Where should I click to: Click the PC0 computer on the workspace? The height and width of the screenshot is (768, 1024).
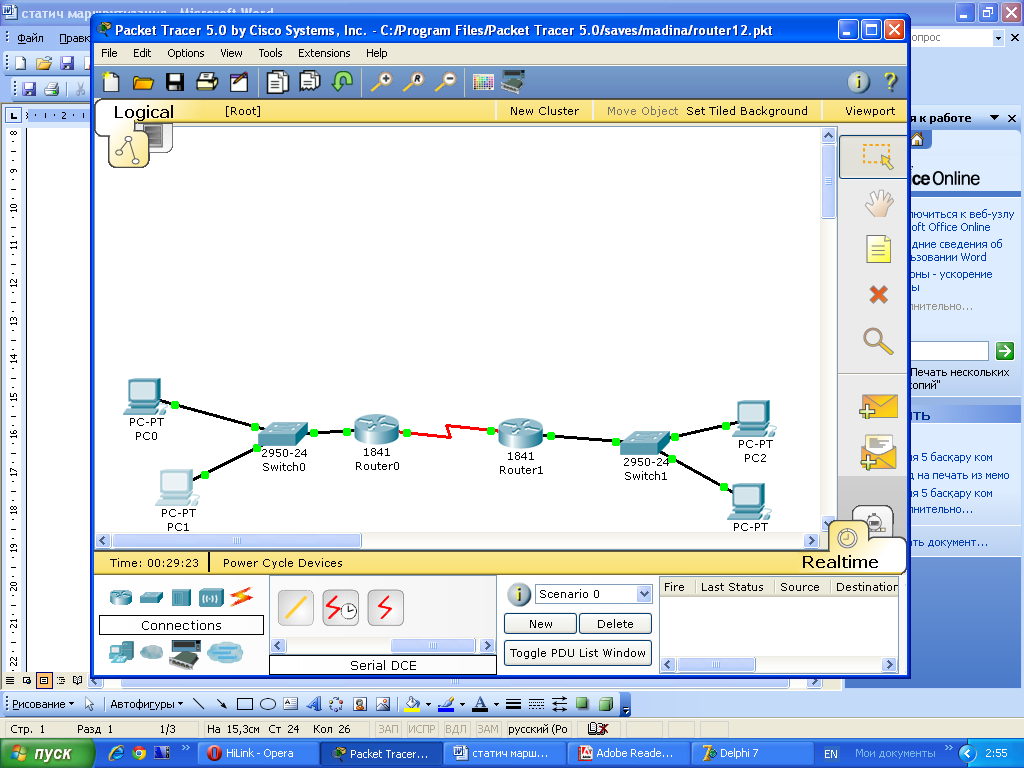pyautogui.click(x=144, y=396)
